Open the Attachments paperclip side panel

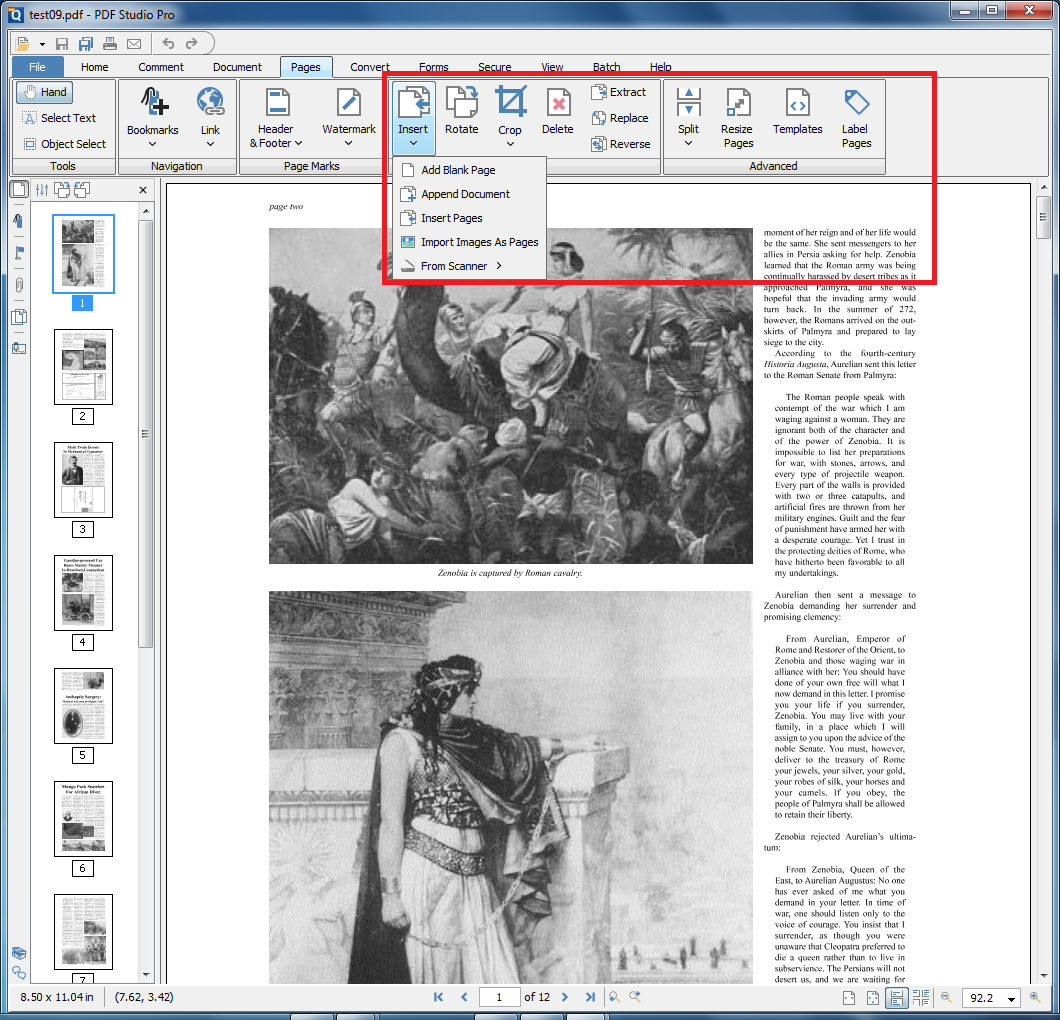click(x=19, y=285)
